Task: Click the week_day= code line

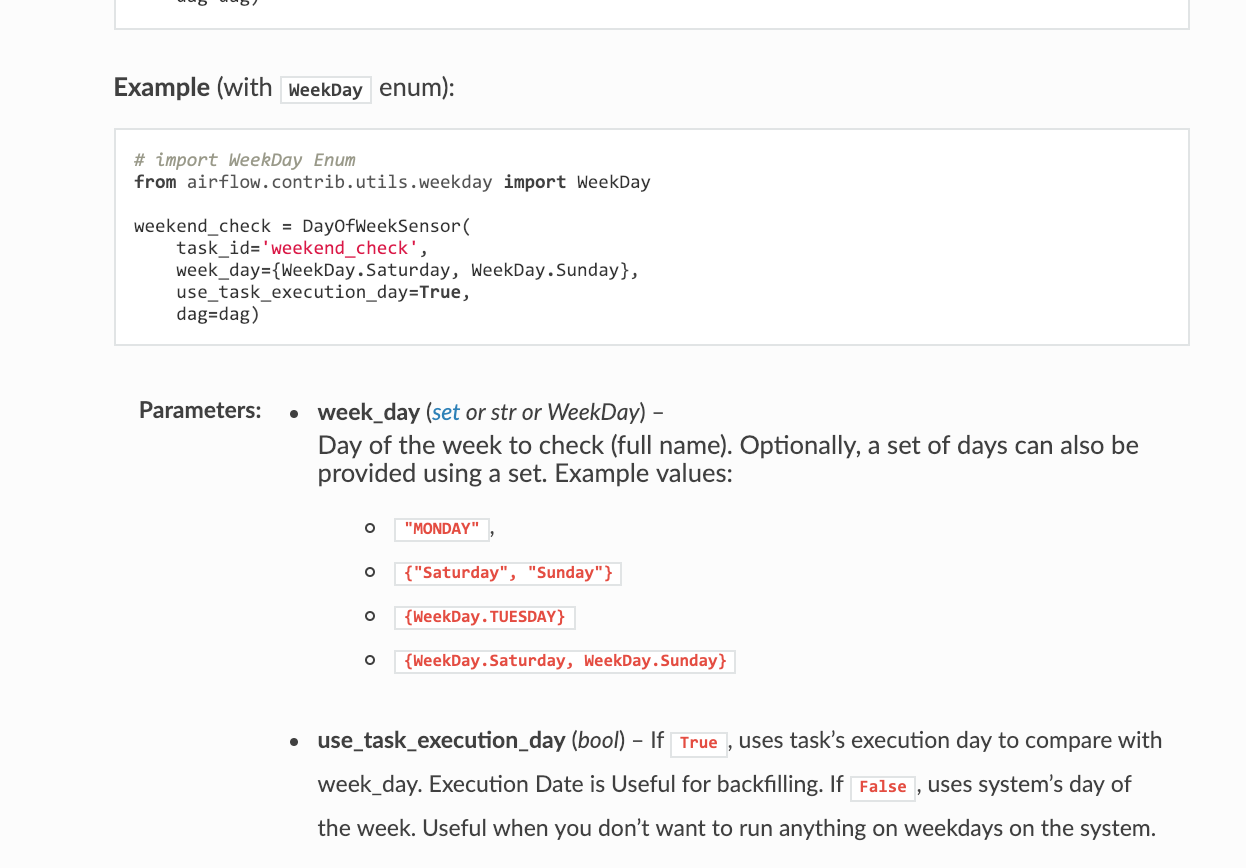Action: tap(406, 270)
